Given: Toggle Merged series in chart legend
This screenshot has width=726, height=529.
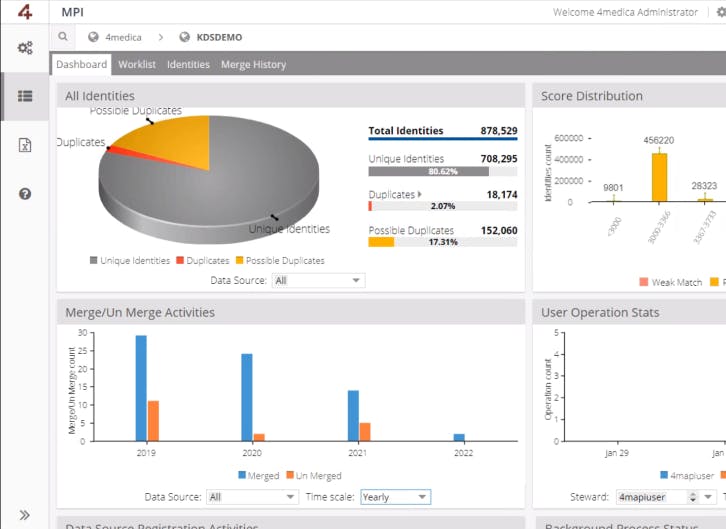Looking at the screenshot, I should point(258,475).
